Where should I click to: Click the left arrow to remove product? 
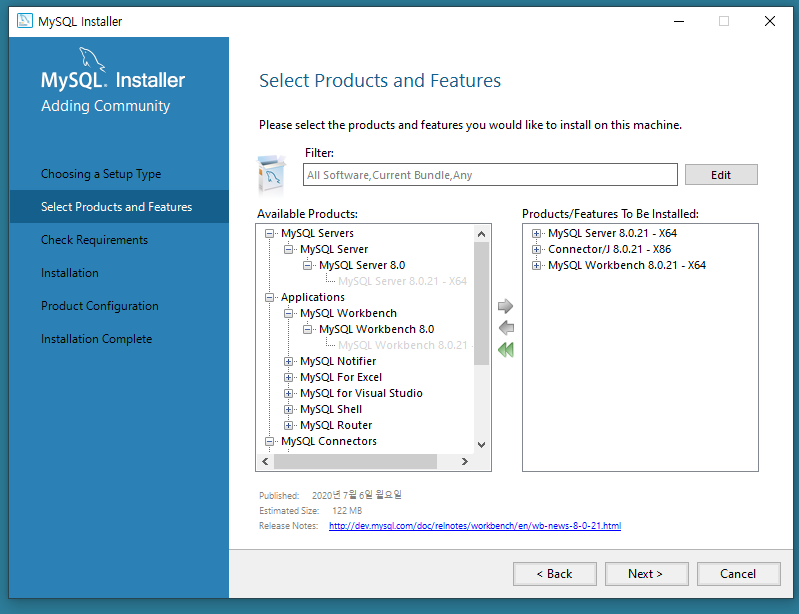click(x=506, y=328)
